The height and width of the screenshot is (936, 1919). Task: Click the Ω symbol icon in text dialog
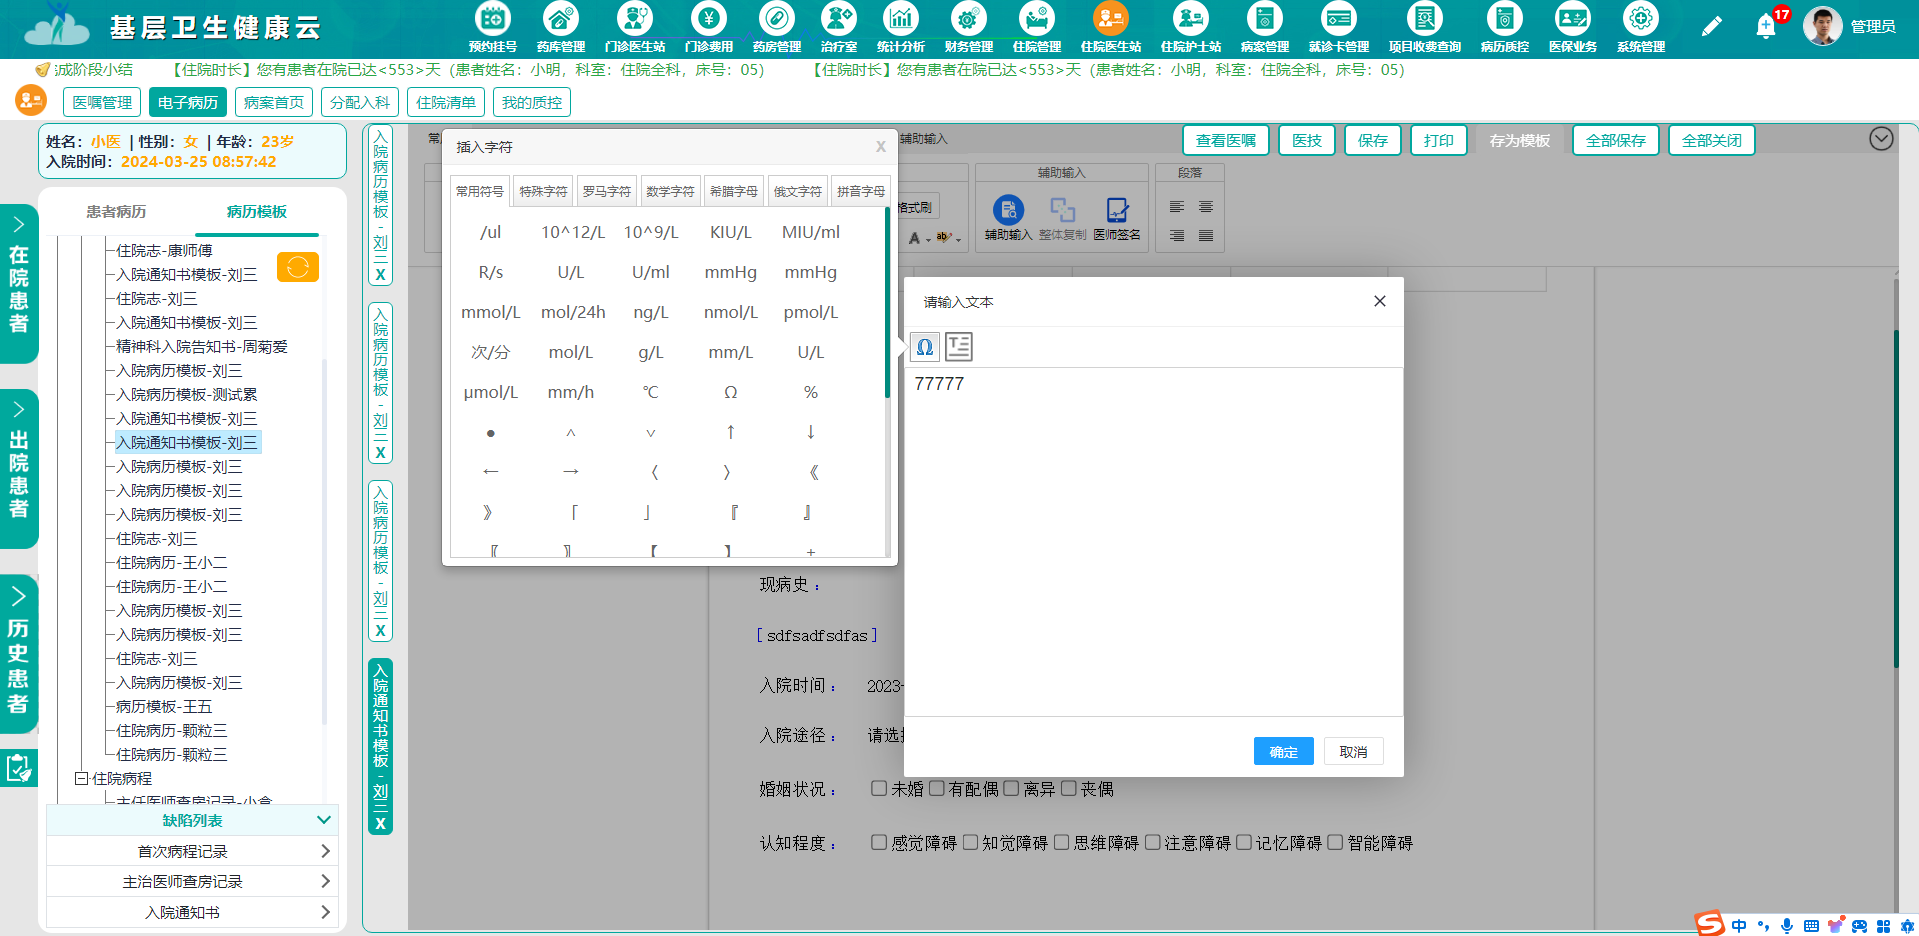point(924,347)
